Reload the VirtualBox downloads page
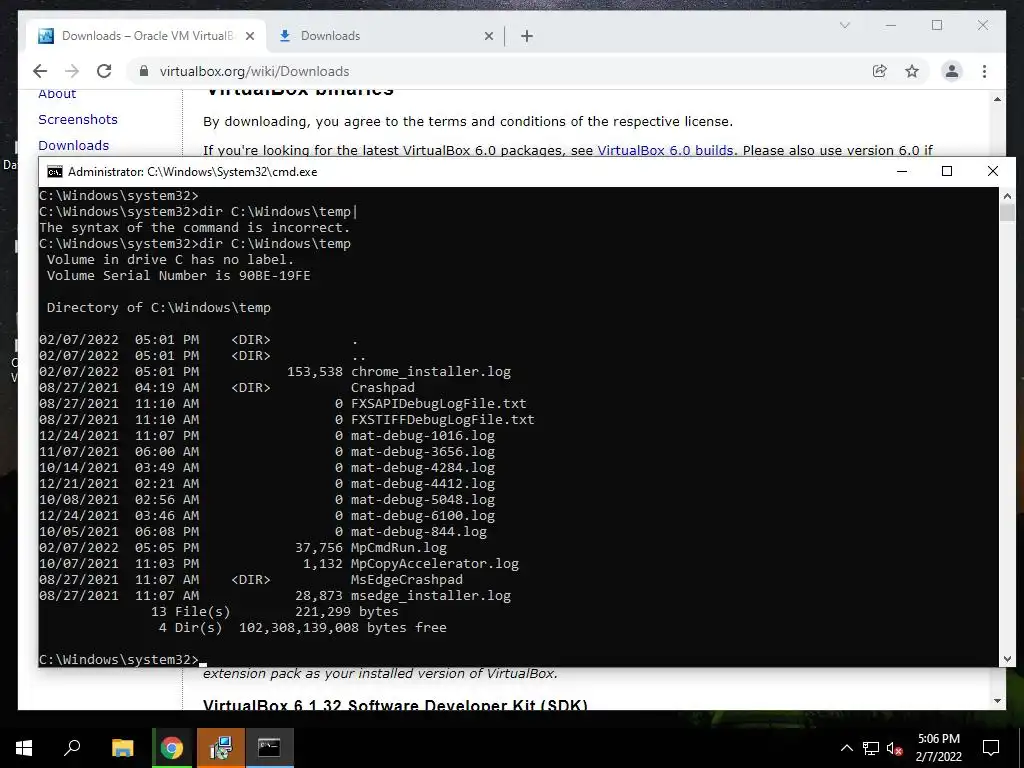 pos(104,71)
